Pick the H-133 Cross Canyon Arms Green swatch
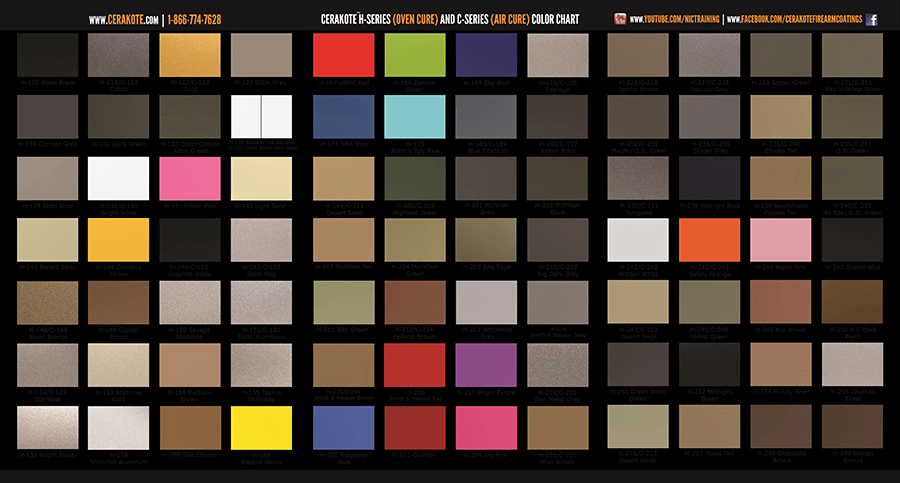900x483 pixels. tap(190, 117)
